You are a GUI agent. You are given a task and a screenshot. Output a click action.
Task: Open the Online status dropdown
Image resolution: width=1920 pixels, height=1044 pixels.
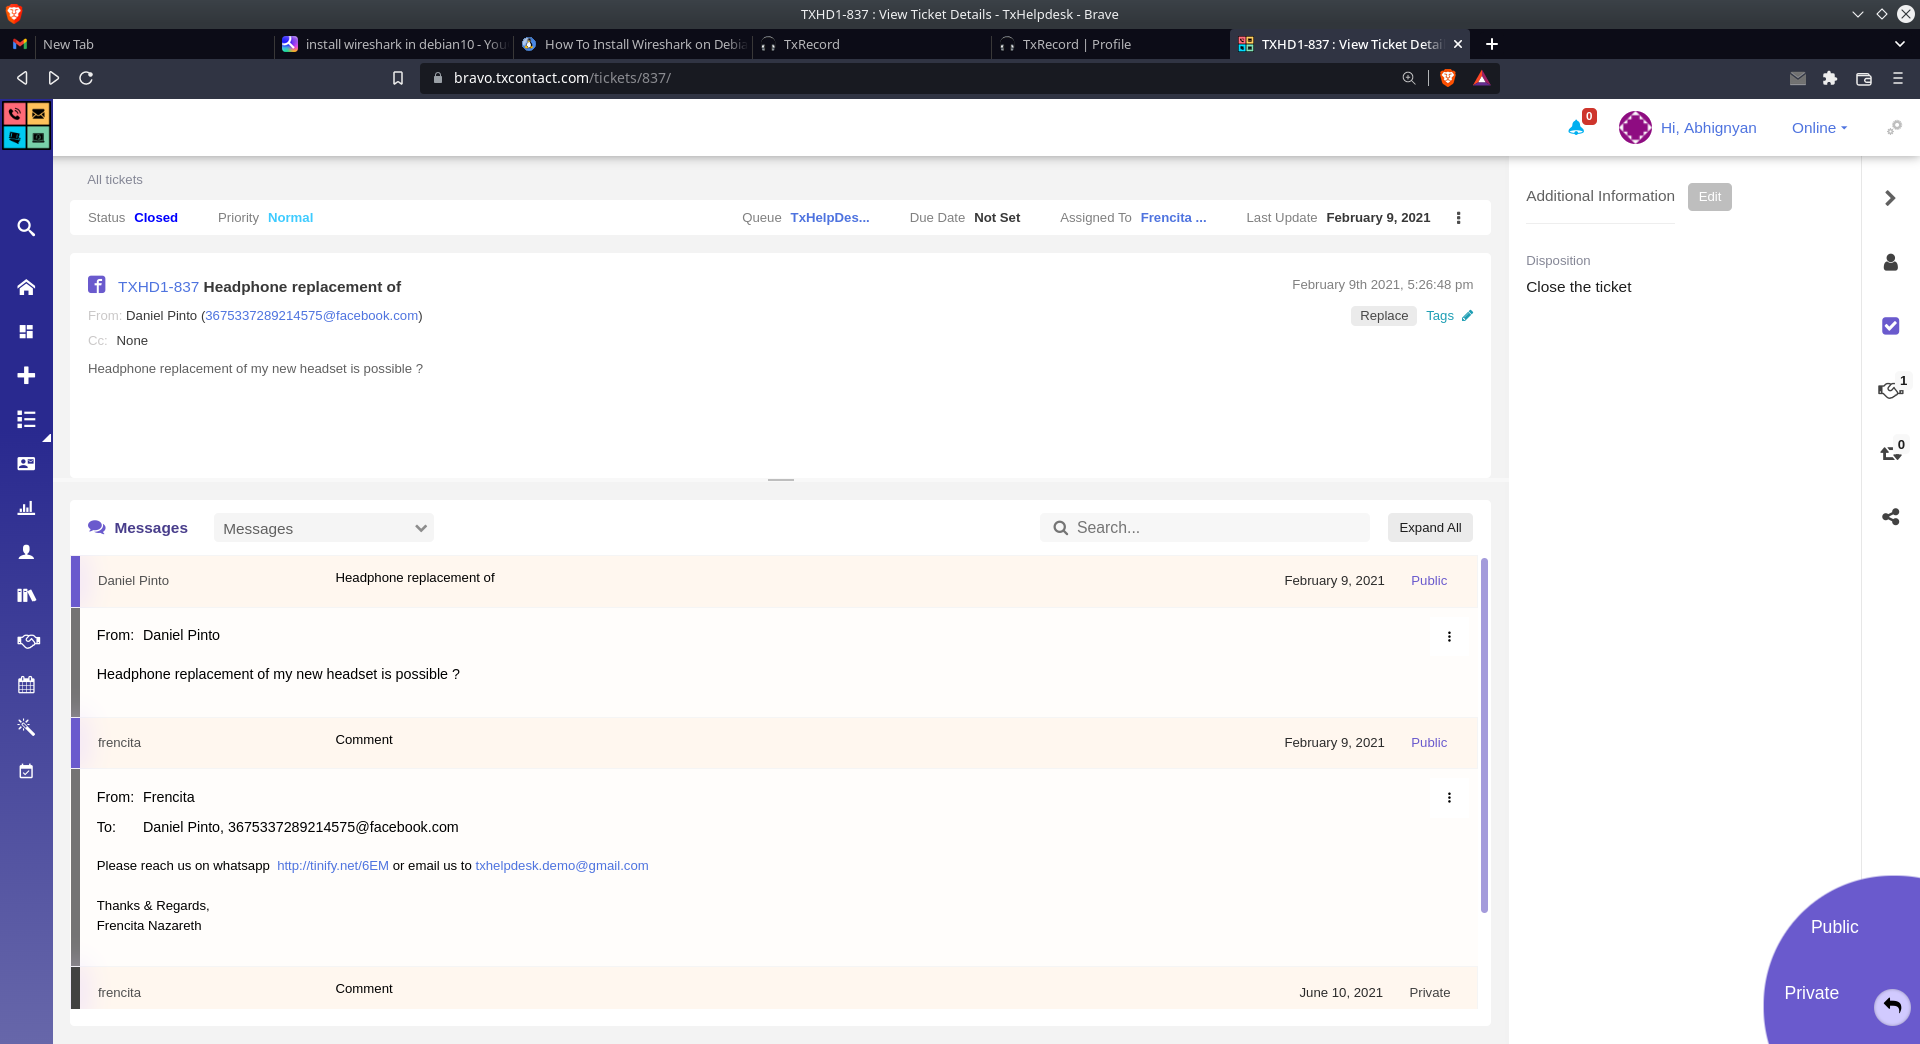[x=1819, y=128]
